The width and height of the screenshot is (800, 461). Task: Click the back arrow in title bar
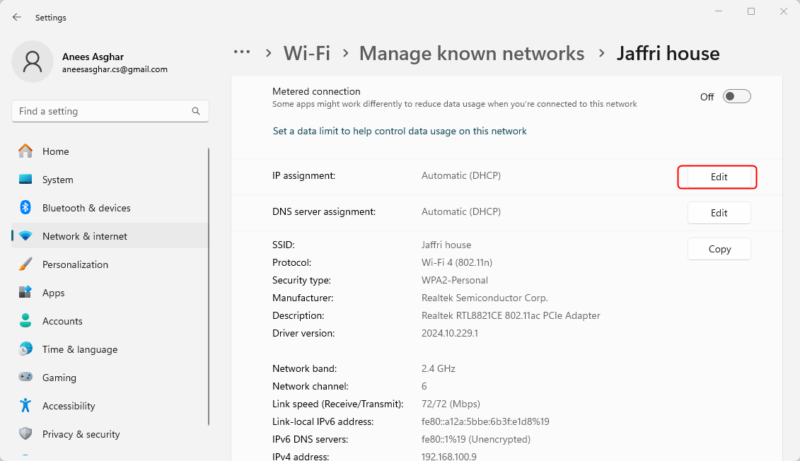(x=16, y=17)
